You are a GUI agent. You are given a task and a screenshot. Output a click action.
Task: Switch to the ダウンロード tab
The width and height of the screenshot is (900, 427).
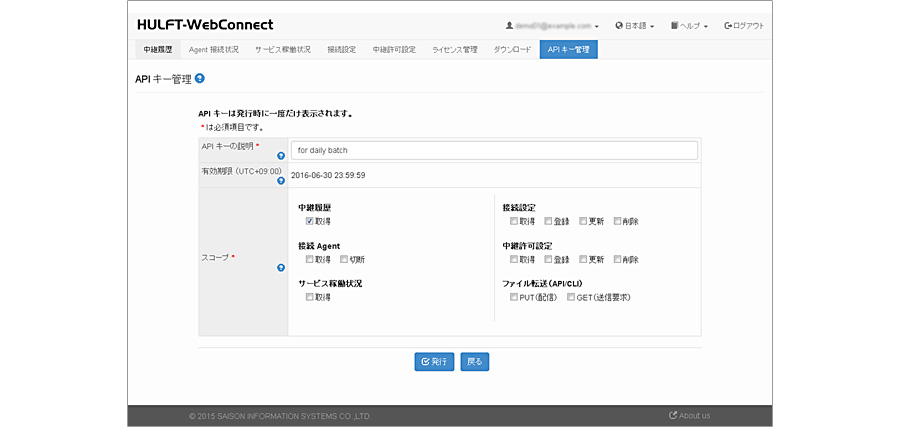click(513, 50)
